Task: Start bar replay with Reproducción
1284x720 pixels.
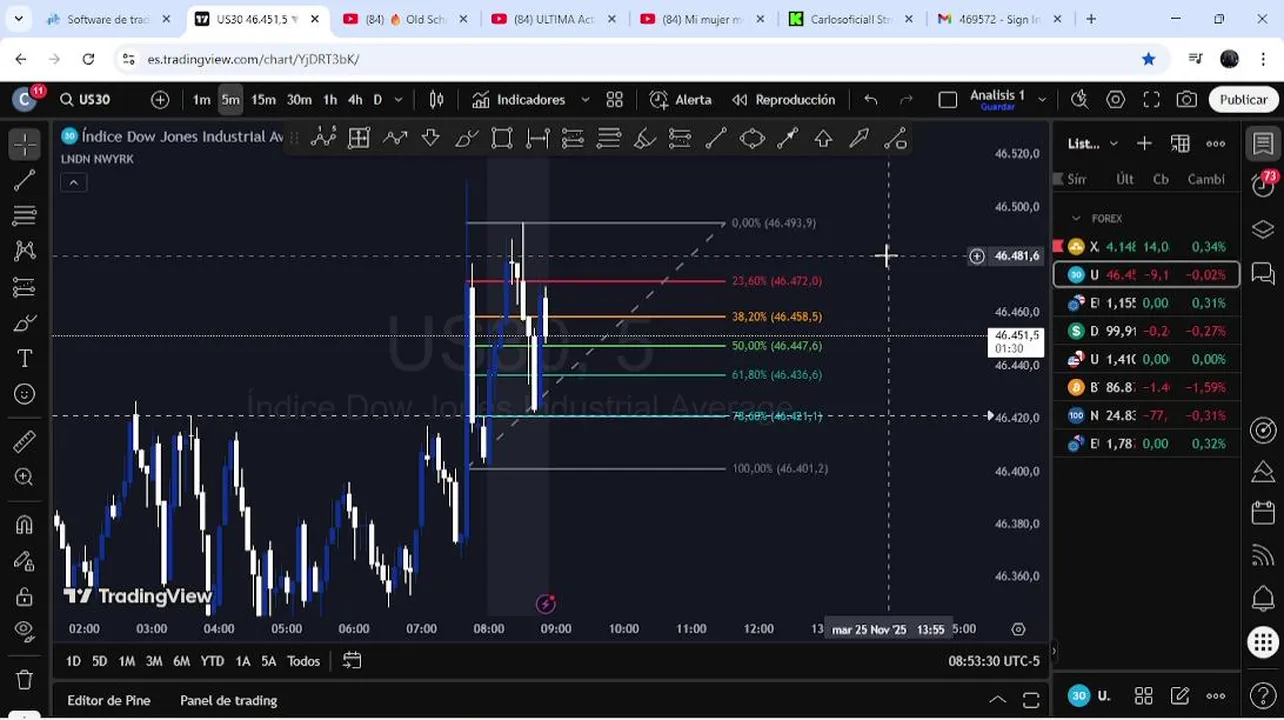Action: pos(784,99)
